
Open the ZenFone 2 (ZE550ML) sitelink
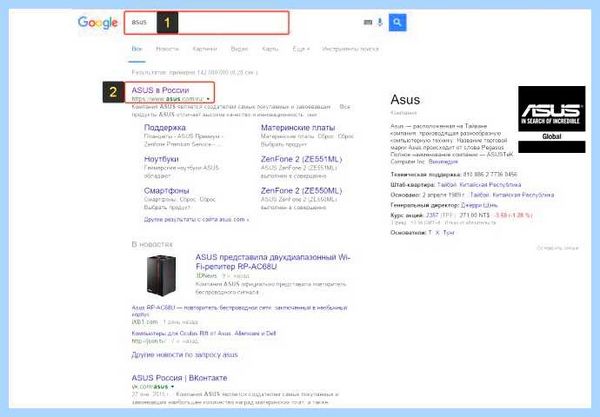coord(301,190)
